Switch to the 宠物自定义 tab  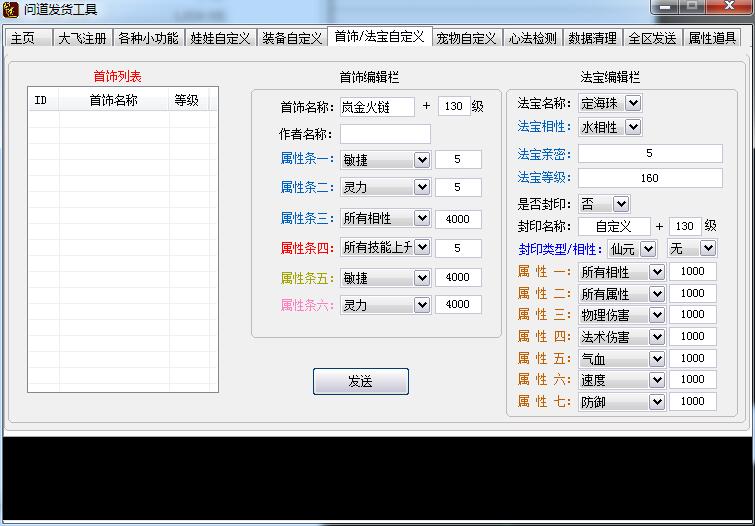tap(466, 39)
